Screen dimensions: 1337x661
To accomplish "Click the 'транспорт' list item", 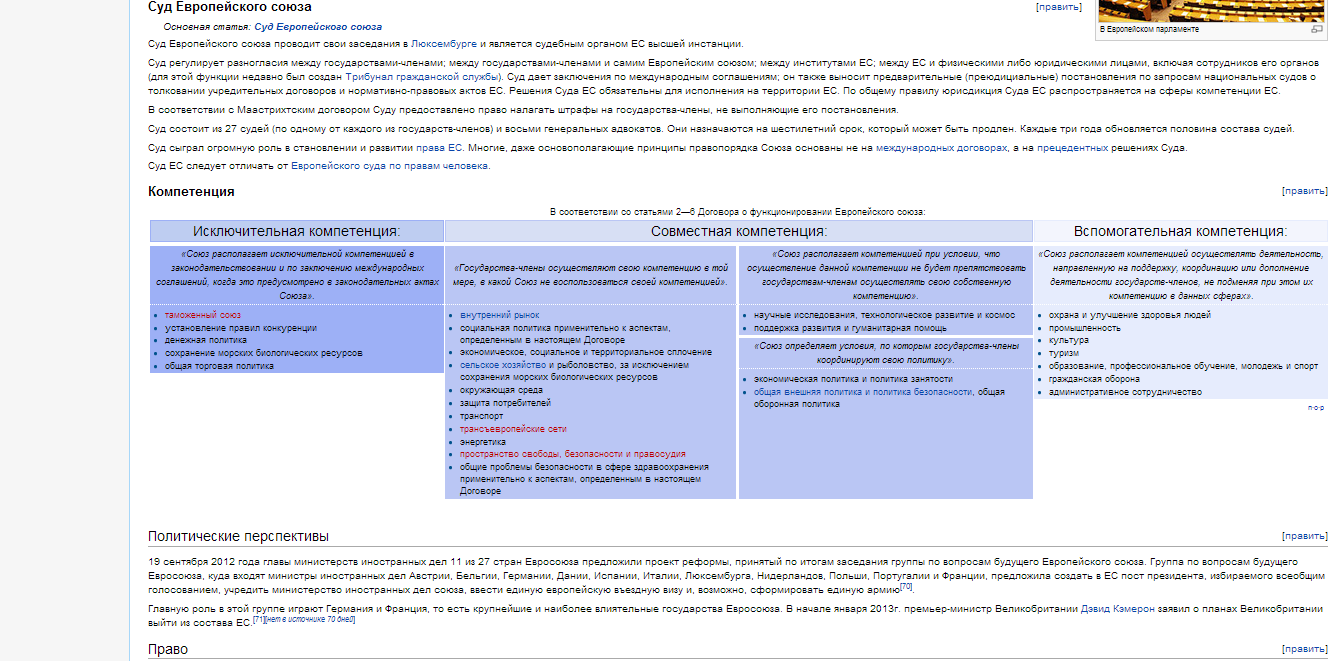I will tap(482, 416).
